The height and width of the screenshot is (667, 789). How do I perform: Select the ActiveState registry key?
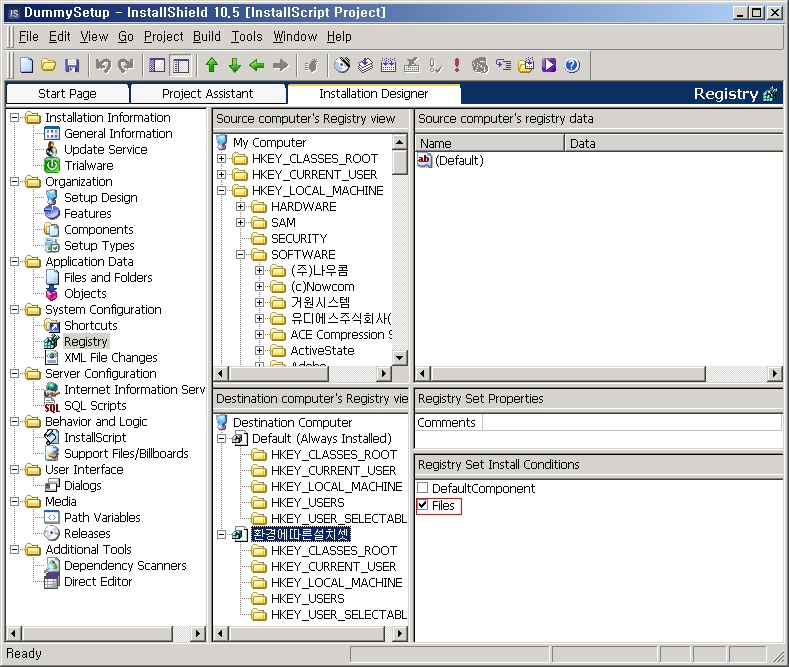pyautogui.click(x=322, y=351)
